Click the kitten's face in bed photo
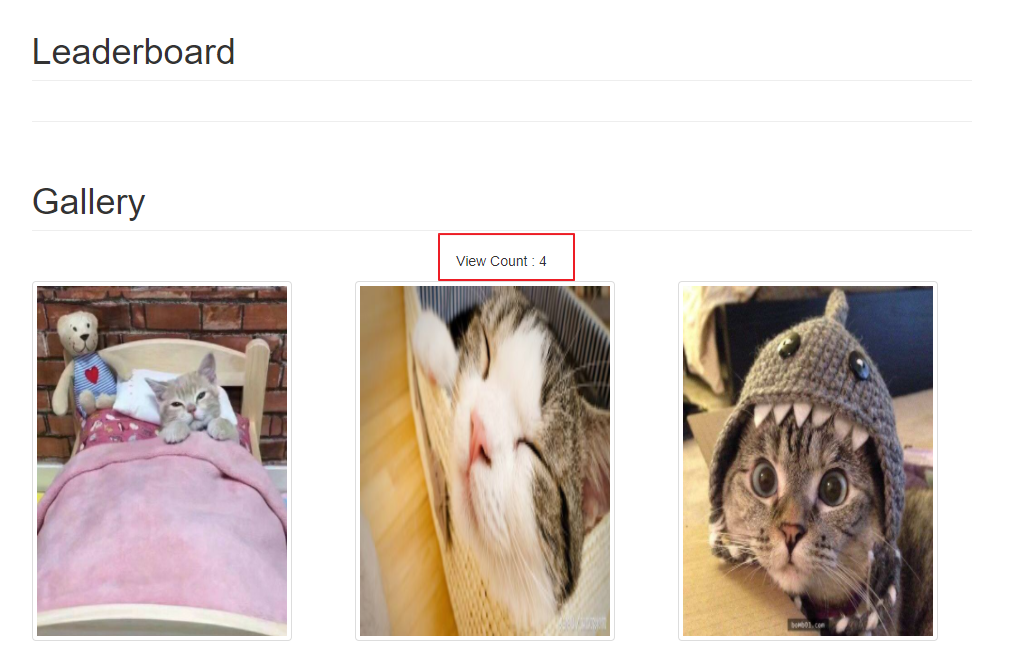Viewport: 1009px width, 657px height. (x=188, y=400)
